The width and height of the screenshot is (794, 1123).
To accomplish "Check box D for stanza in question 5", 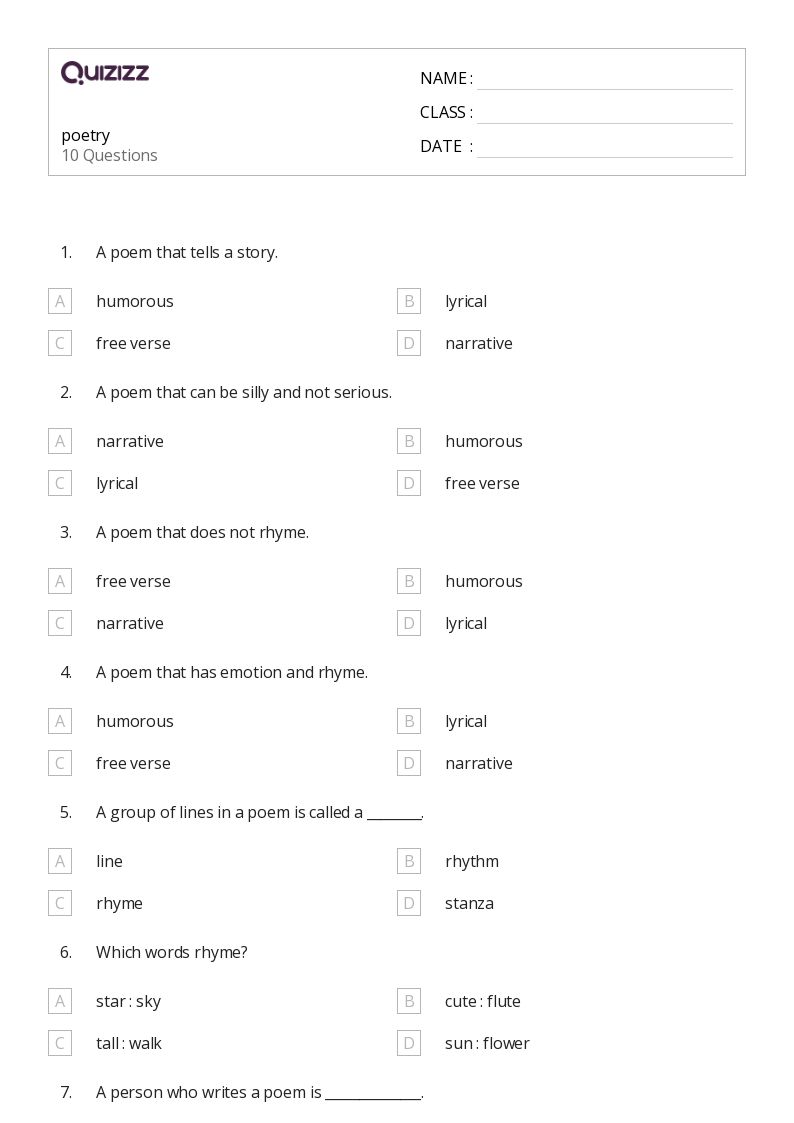I will [x=409, y=903].
